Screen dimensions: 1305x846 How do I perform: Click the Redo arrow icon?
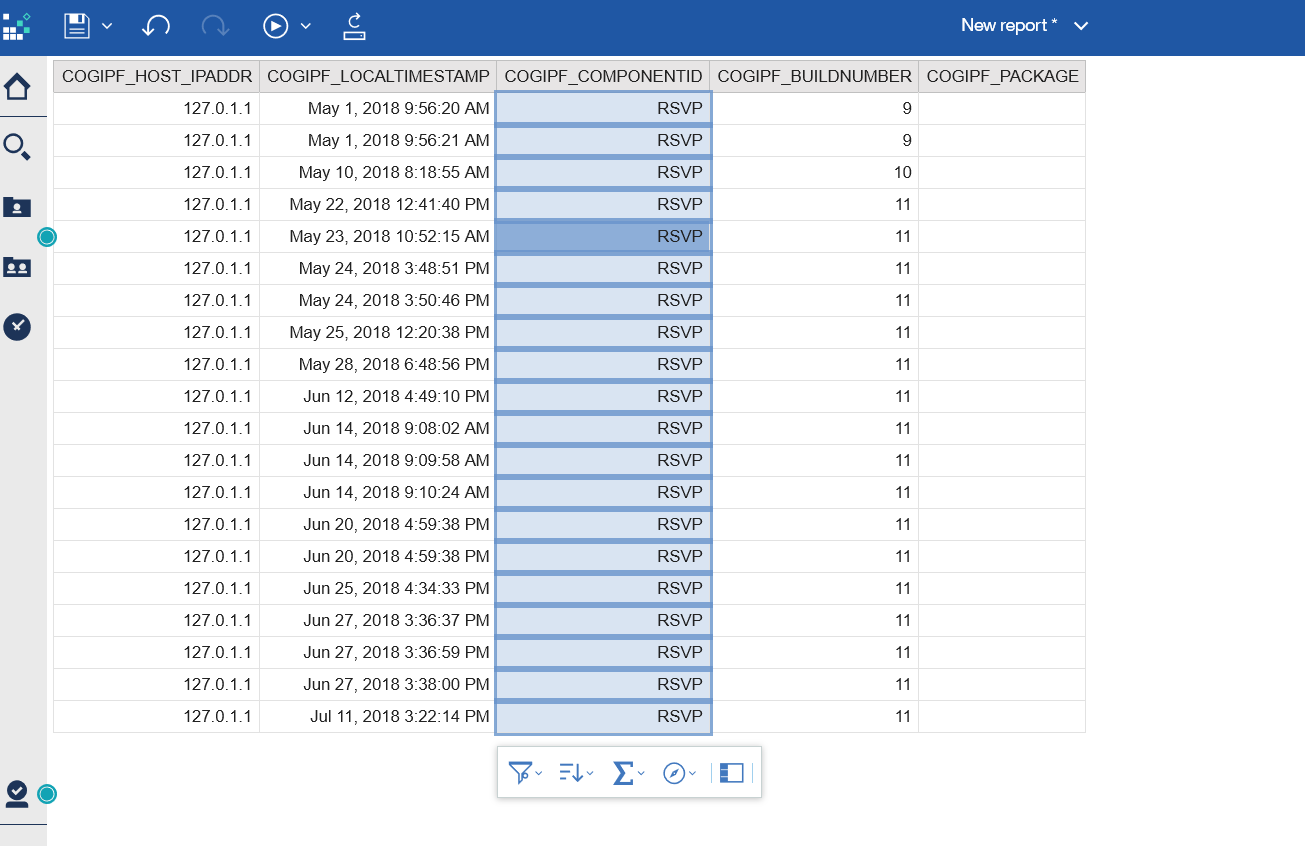(215, 26)
